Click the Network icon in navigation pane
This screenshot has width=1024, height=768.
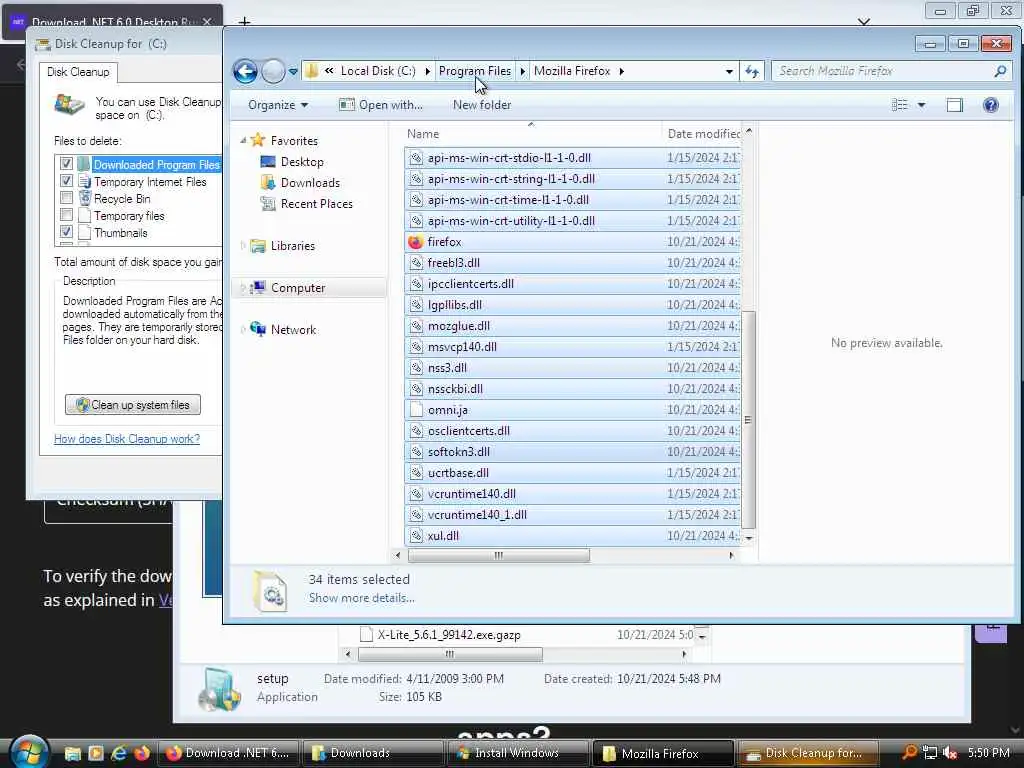click(259, 330)
